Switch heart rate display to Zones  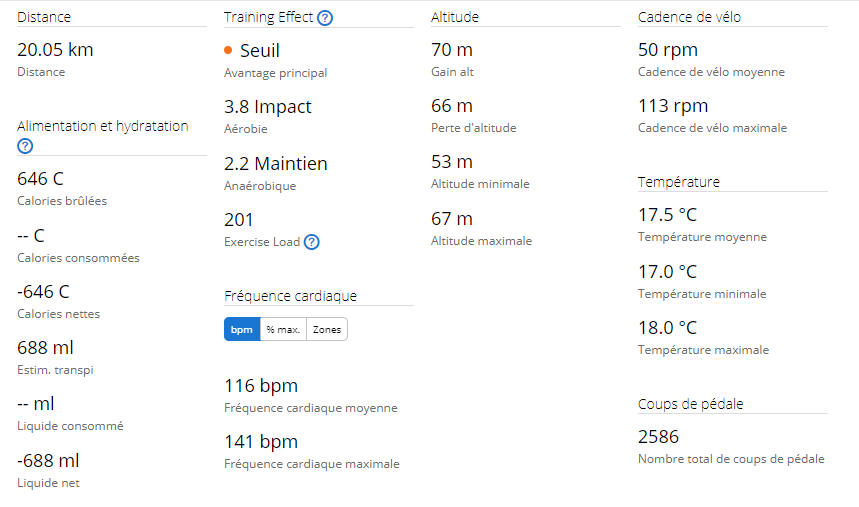(x=327, y=329)
